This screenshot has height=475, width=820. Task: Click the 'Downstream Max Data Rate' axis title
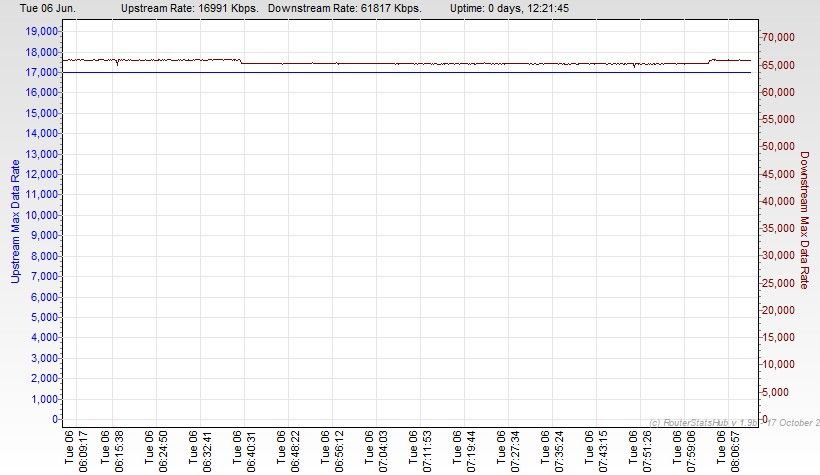tap(804, 220)
